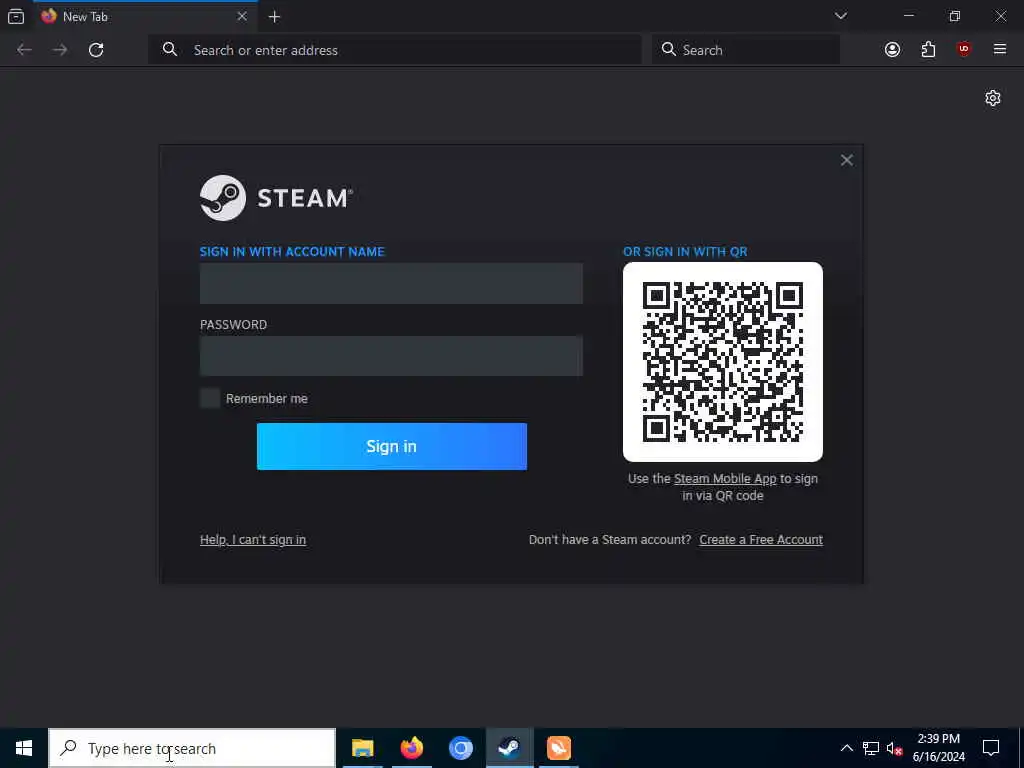
Task: Open the Extensions puzzle icon
Action: tap(928, 50)
